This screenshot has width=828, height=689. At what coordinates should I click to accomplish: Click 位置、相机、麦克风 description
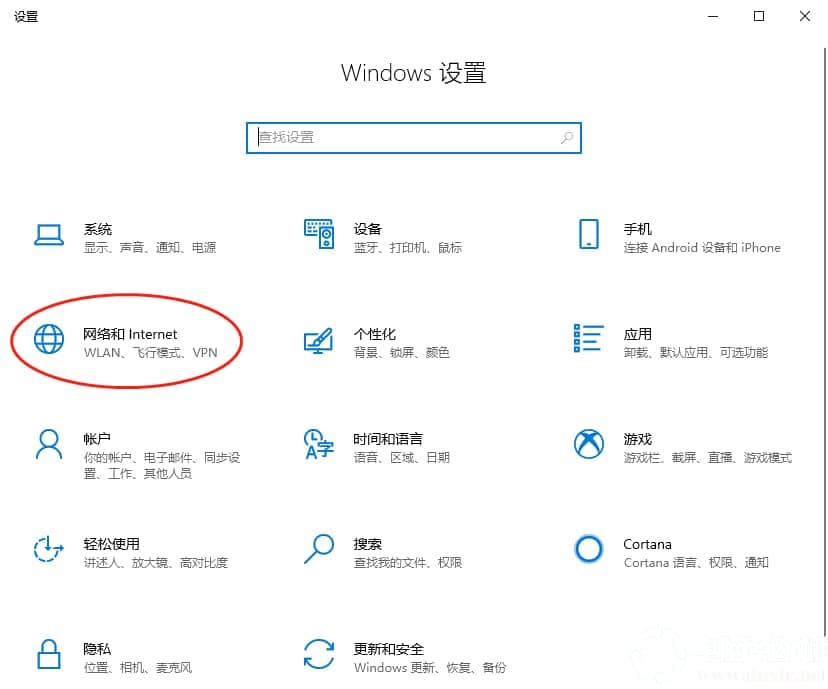[x=138, y=668]
